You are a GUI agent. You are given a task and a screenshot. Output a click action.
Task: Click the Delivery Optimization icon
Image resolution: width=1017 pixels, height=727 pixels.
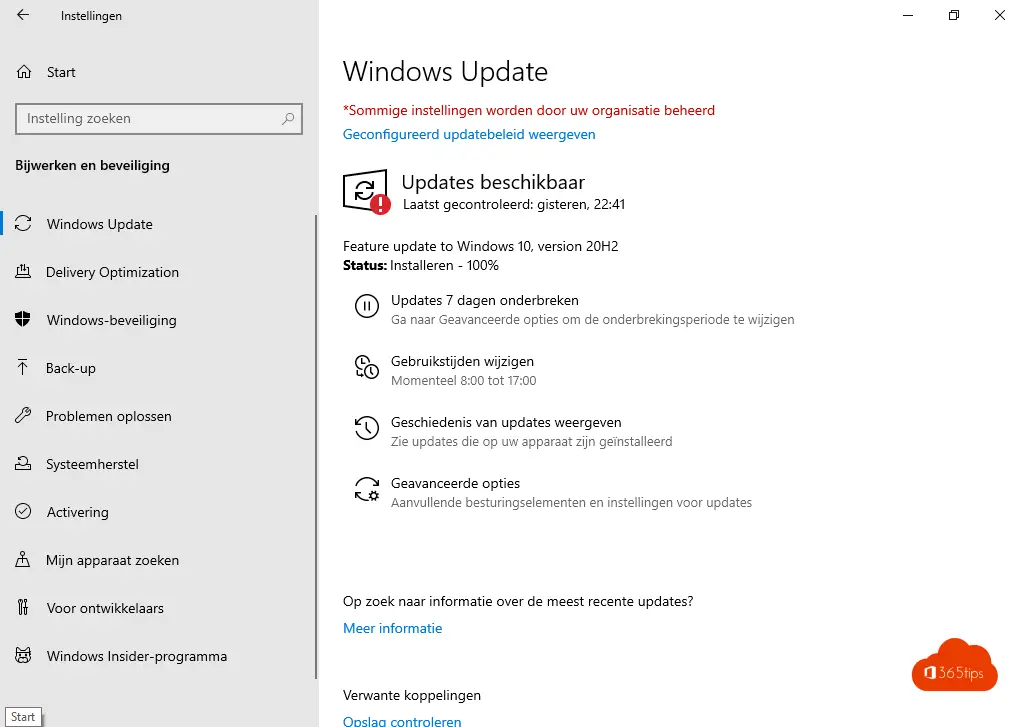click(23, 272)
